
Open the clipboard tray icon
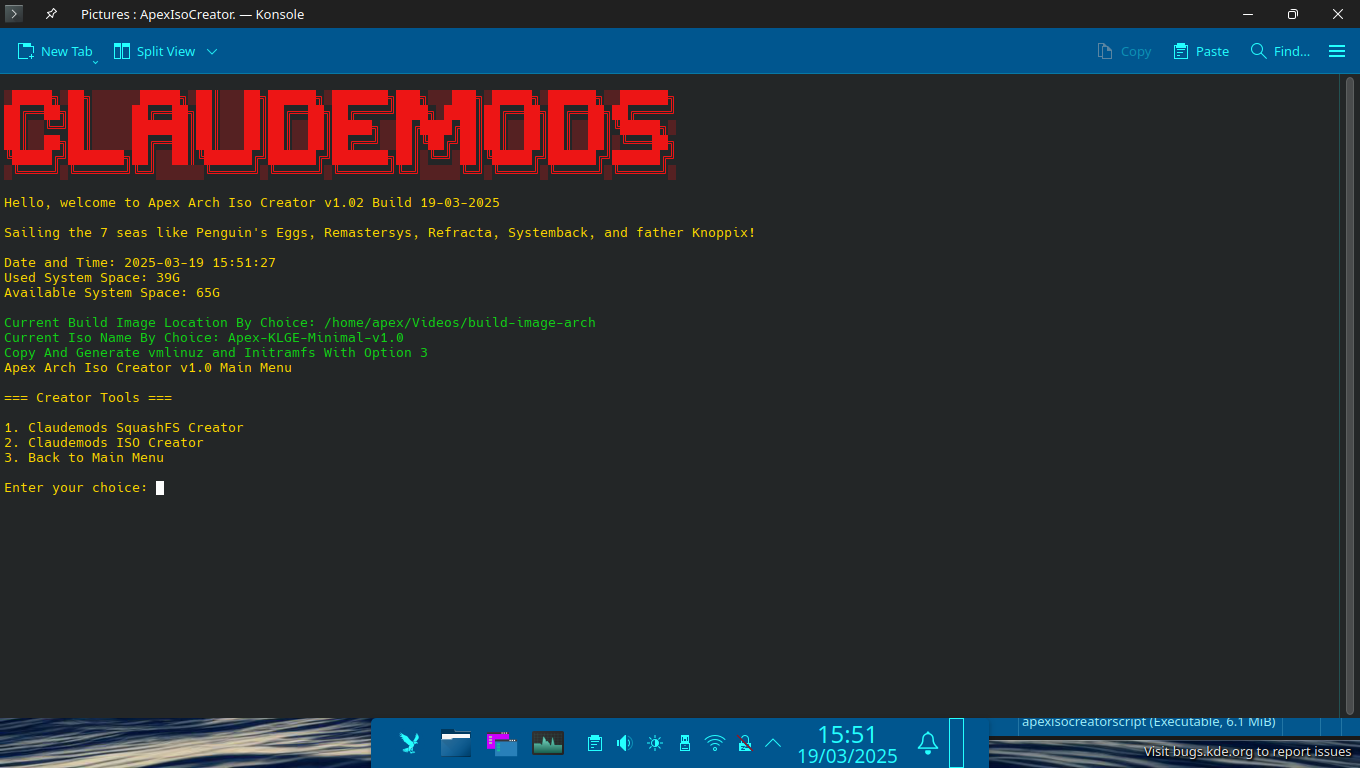pos(595,743)
